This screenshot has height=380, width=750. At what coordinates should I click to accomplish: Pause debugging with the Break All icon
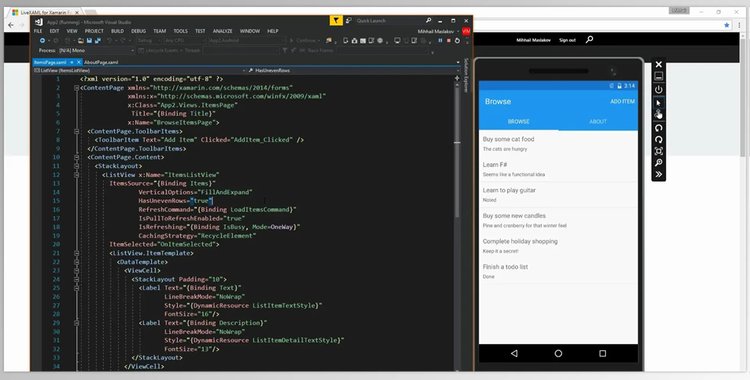point(440,41)
